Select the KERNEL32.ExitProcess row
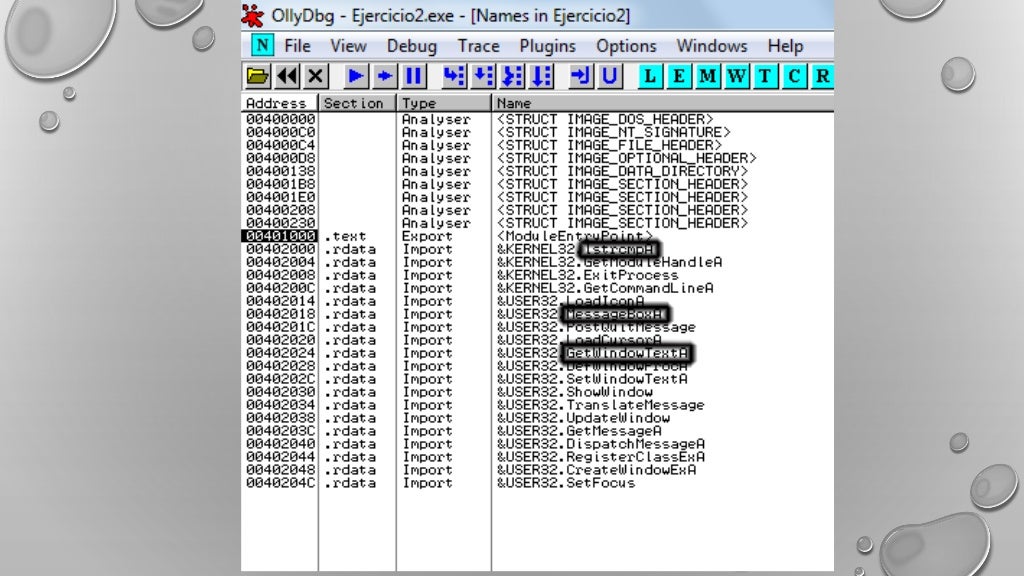The image size is (1024, 576). (x=537, y=275)
